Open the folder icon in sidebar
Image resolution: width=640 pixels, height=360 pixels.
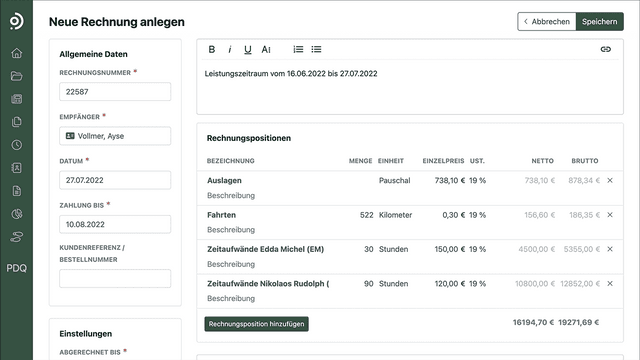point(16,76)
